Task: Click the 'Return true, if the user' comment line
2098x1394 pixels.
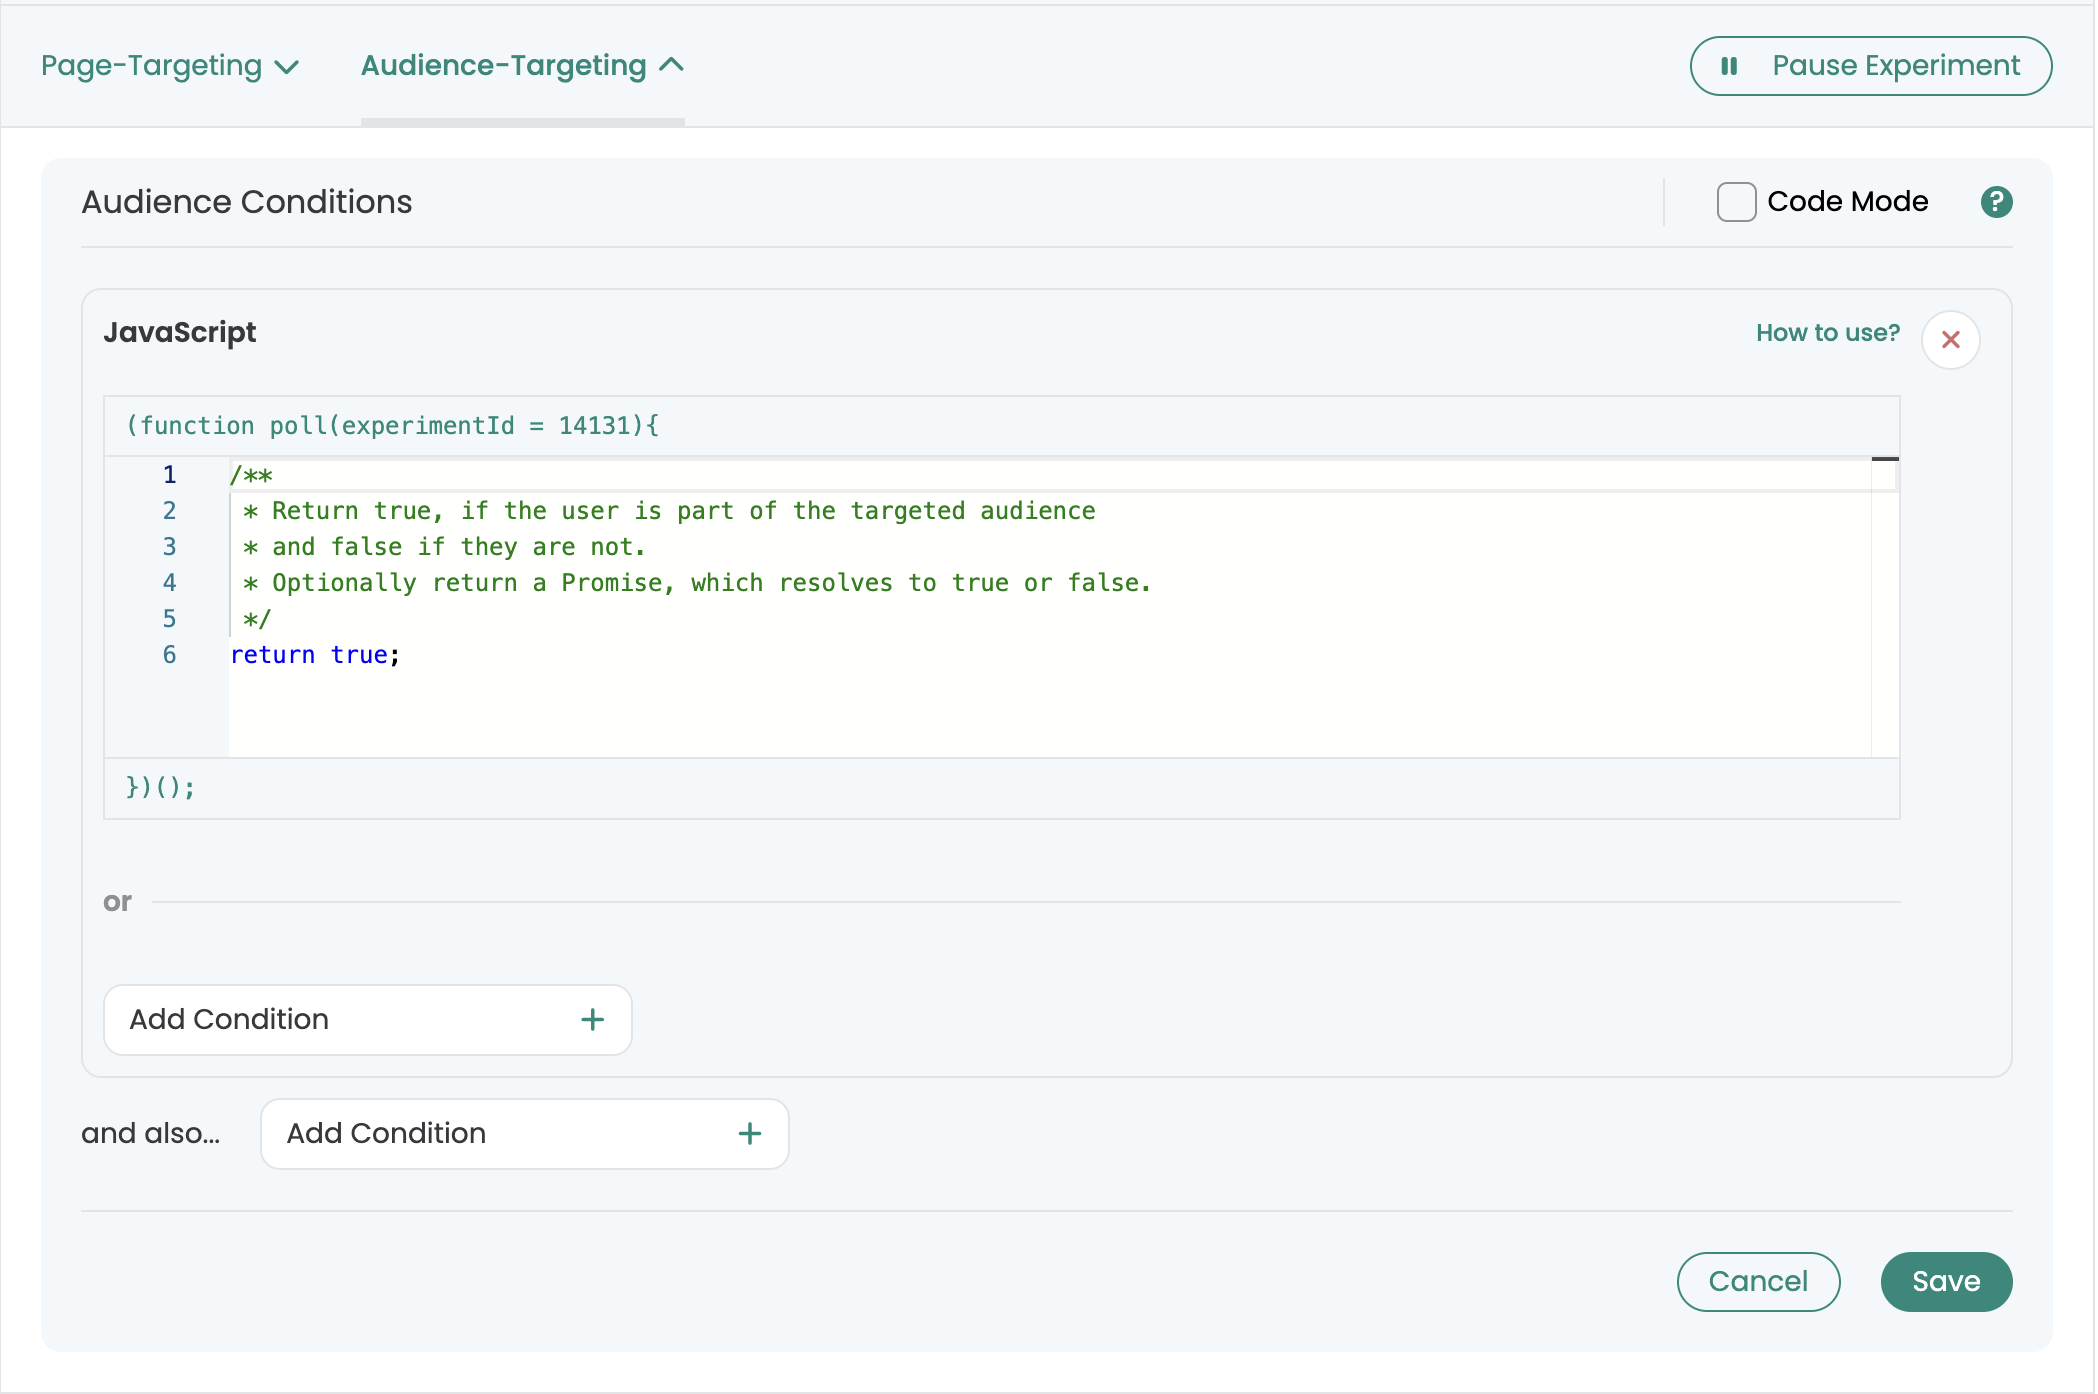Action: [x=669, y=511]
